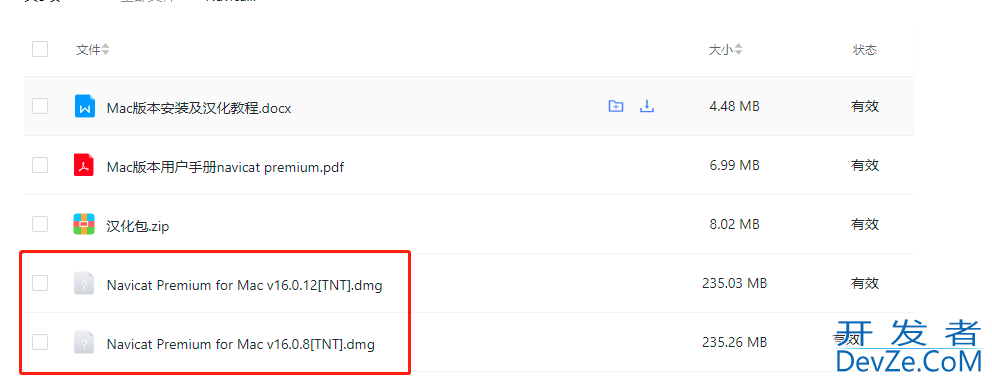Click 有效 status of 汉化包.zip row

point(865,224)
